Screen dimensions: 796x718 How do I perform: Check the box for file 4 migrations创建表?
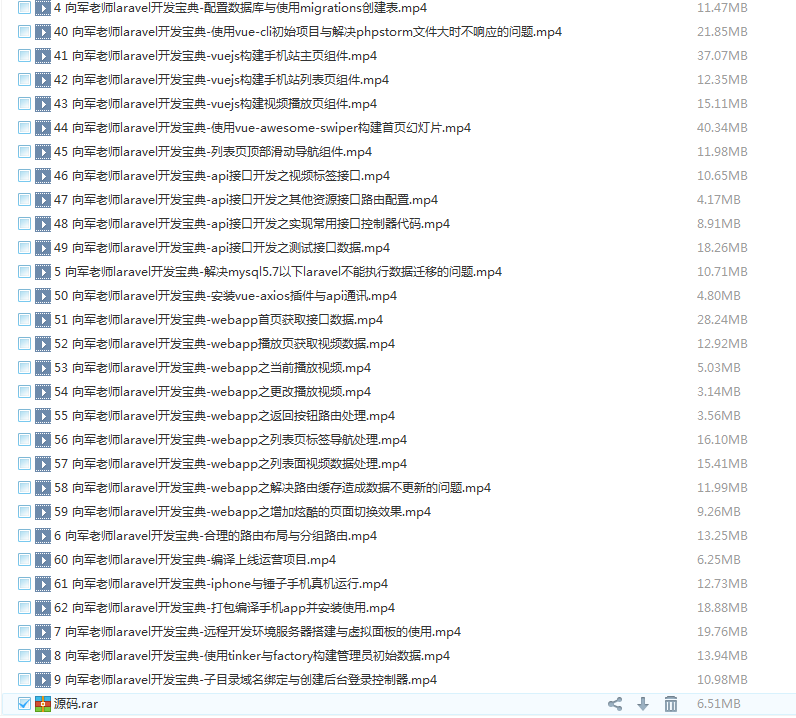[24, 8]
